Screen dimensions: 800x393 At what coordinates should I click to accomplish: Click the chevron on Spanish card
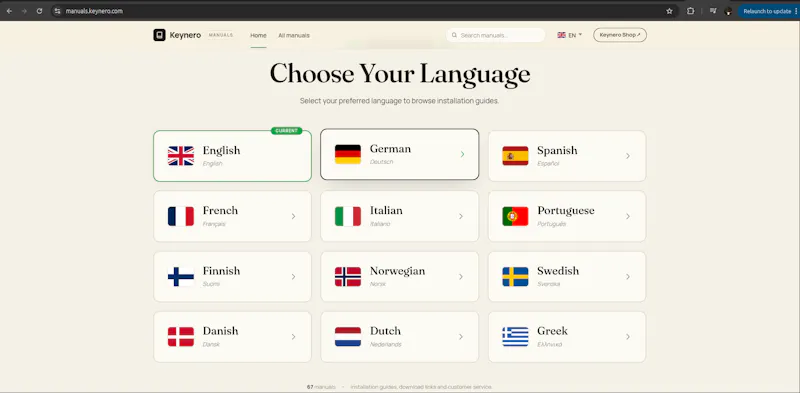tap(628, 156)
